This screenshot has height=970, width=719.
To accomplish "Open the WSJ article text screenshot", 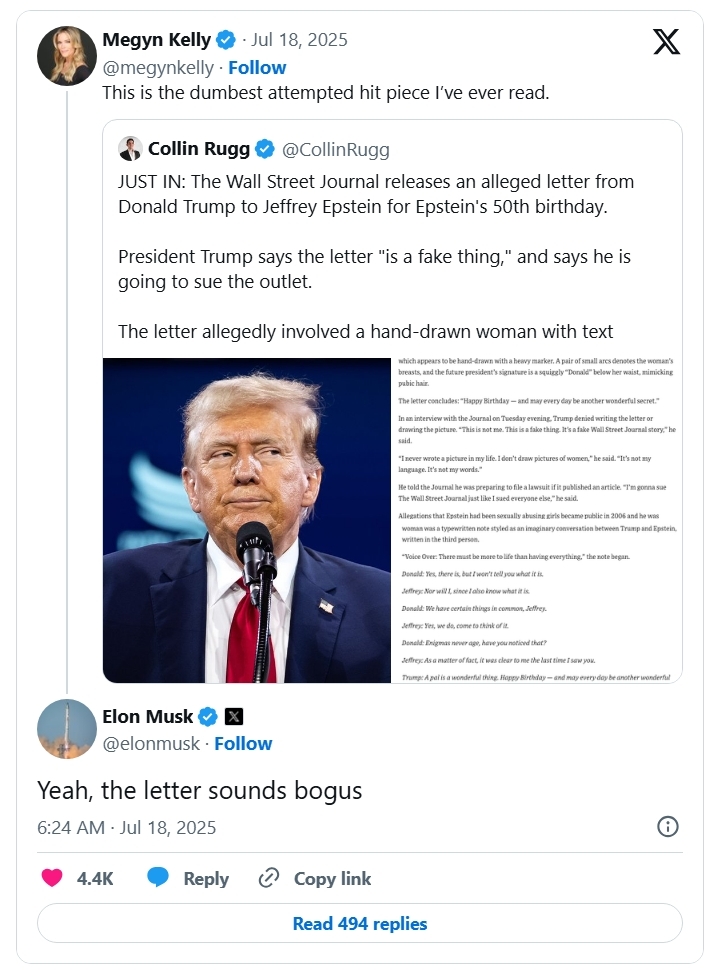I will tap(537, 520).
